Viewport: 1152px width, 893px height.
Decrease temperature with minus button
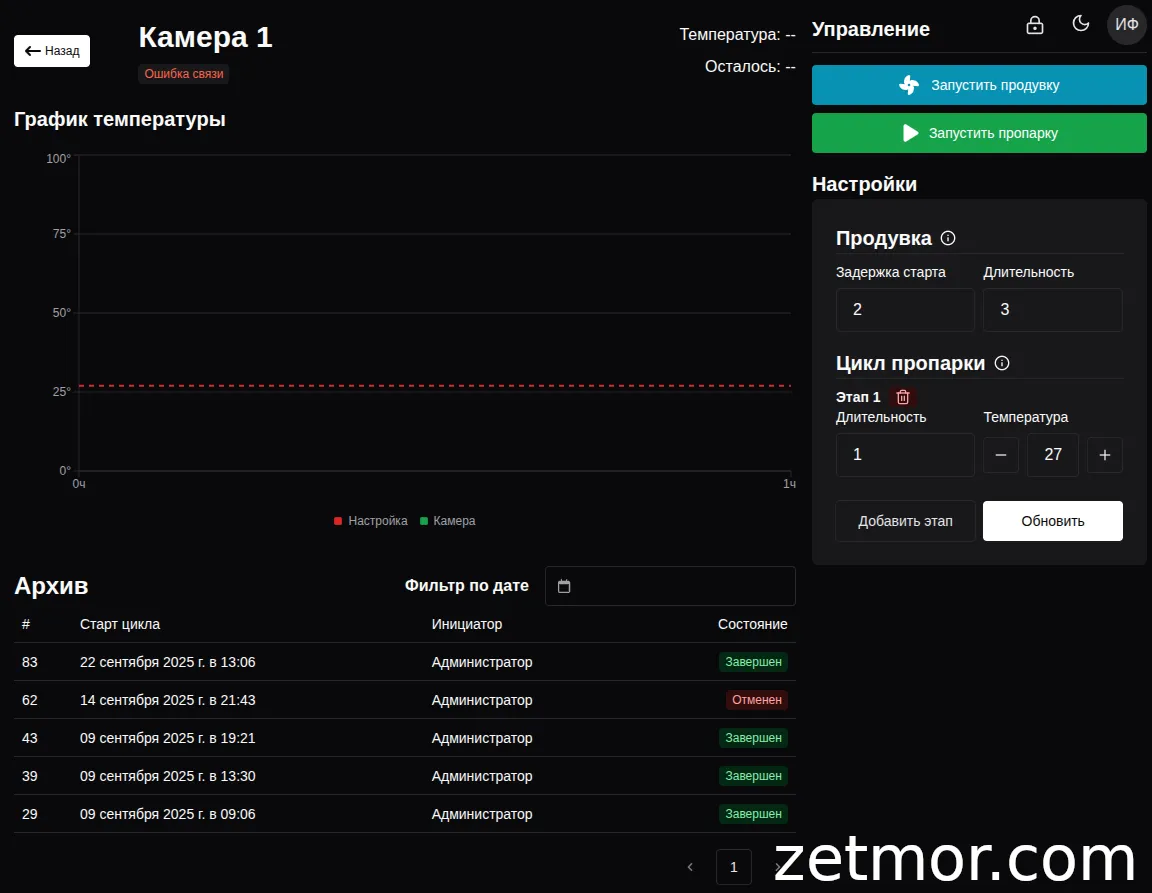coord(1001,455)
